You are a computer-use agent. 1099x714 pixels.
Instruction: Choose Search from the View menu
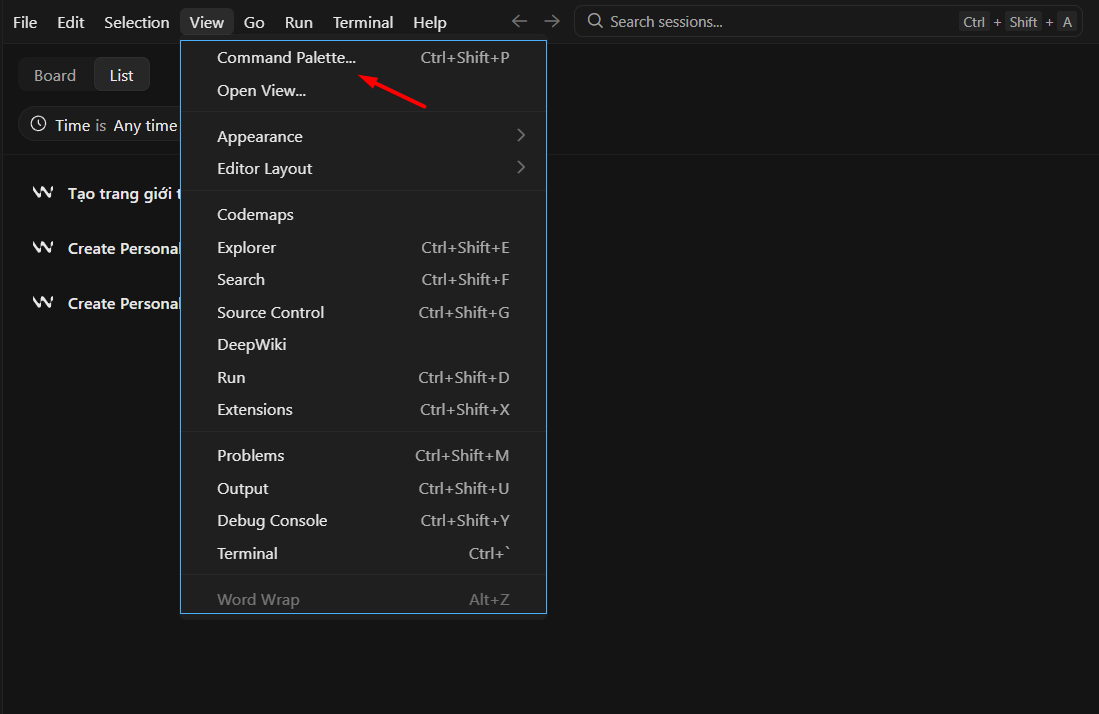click(363, 280)
